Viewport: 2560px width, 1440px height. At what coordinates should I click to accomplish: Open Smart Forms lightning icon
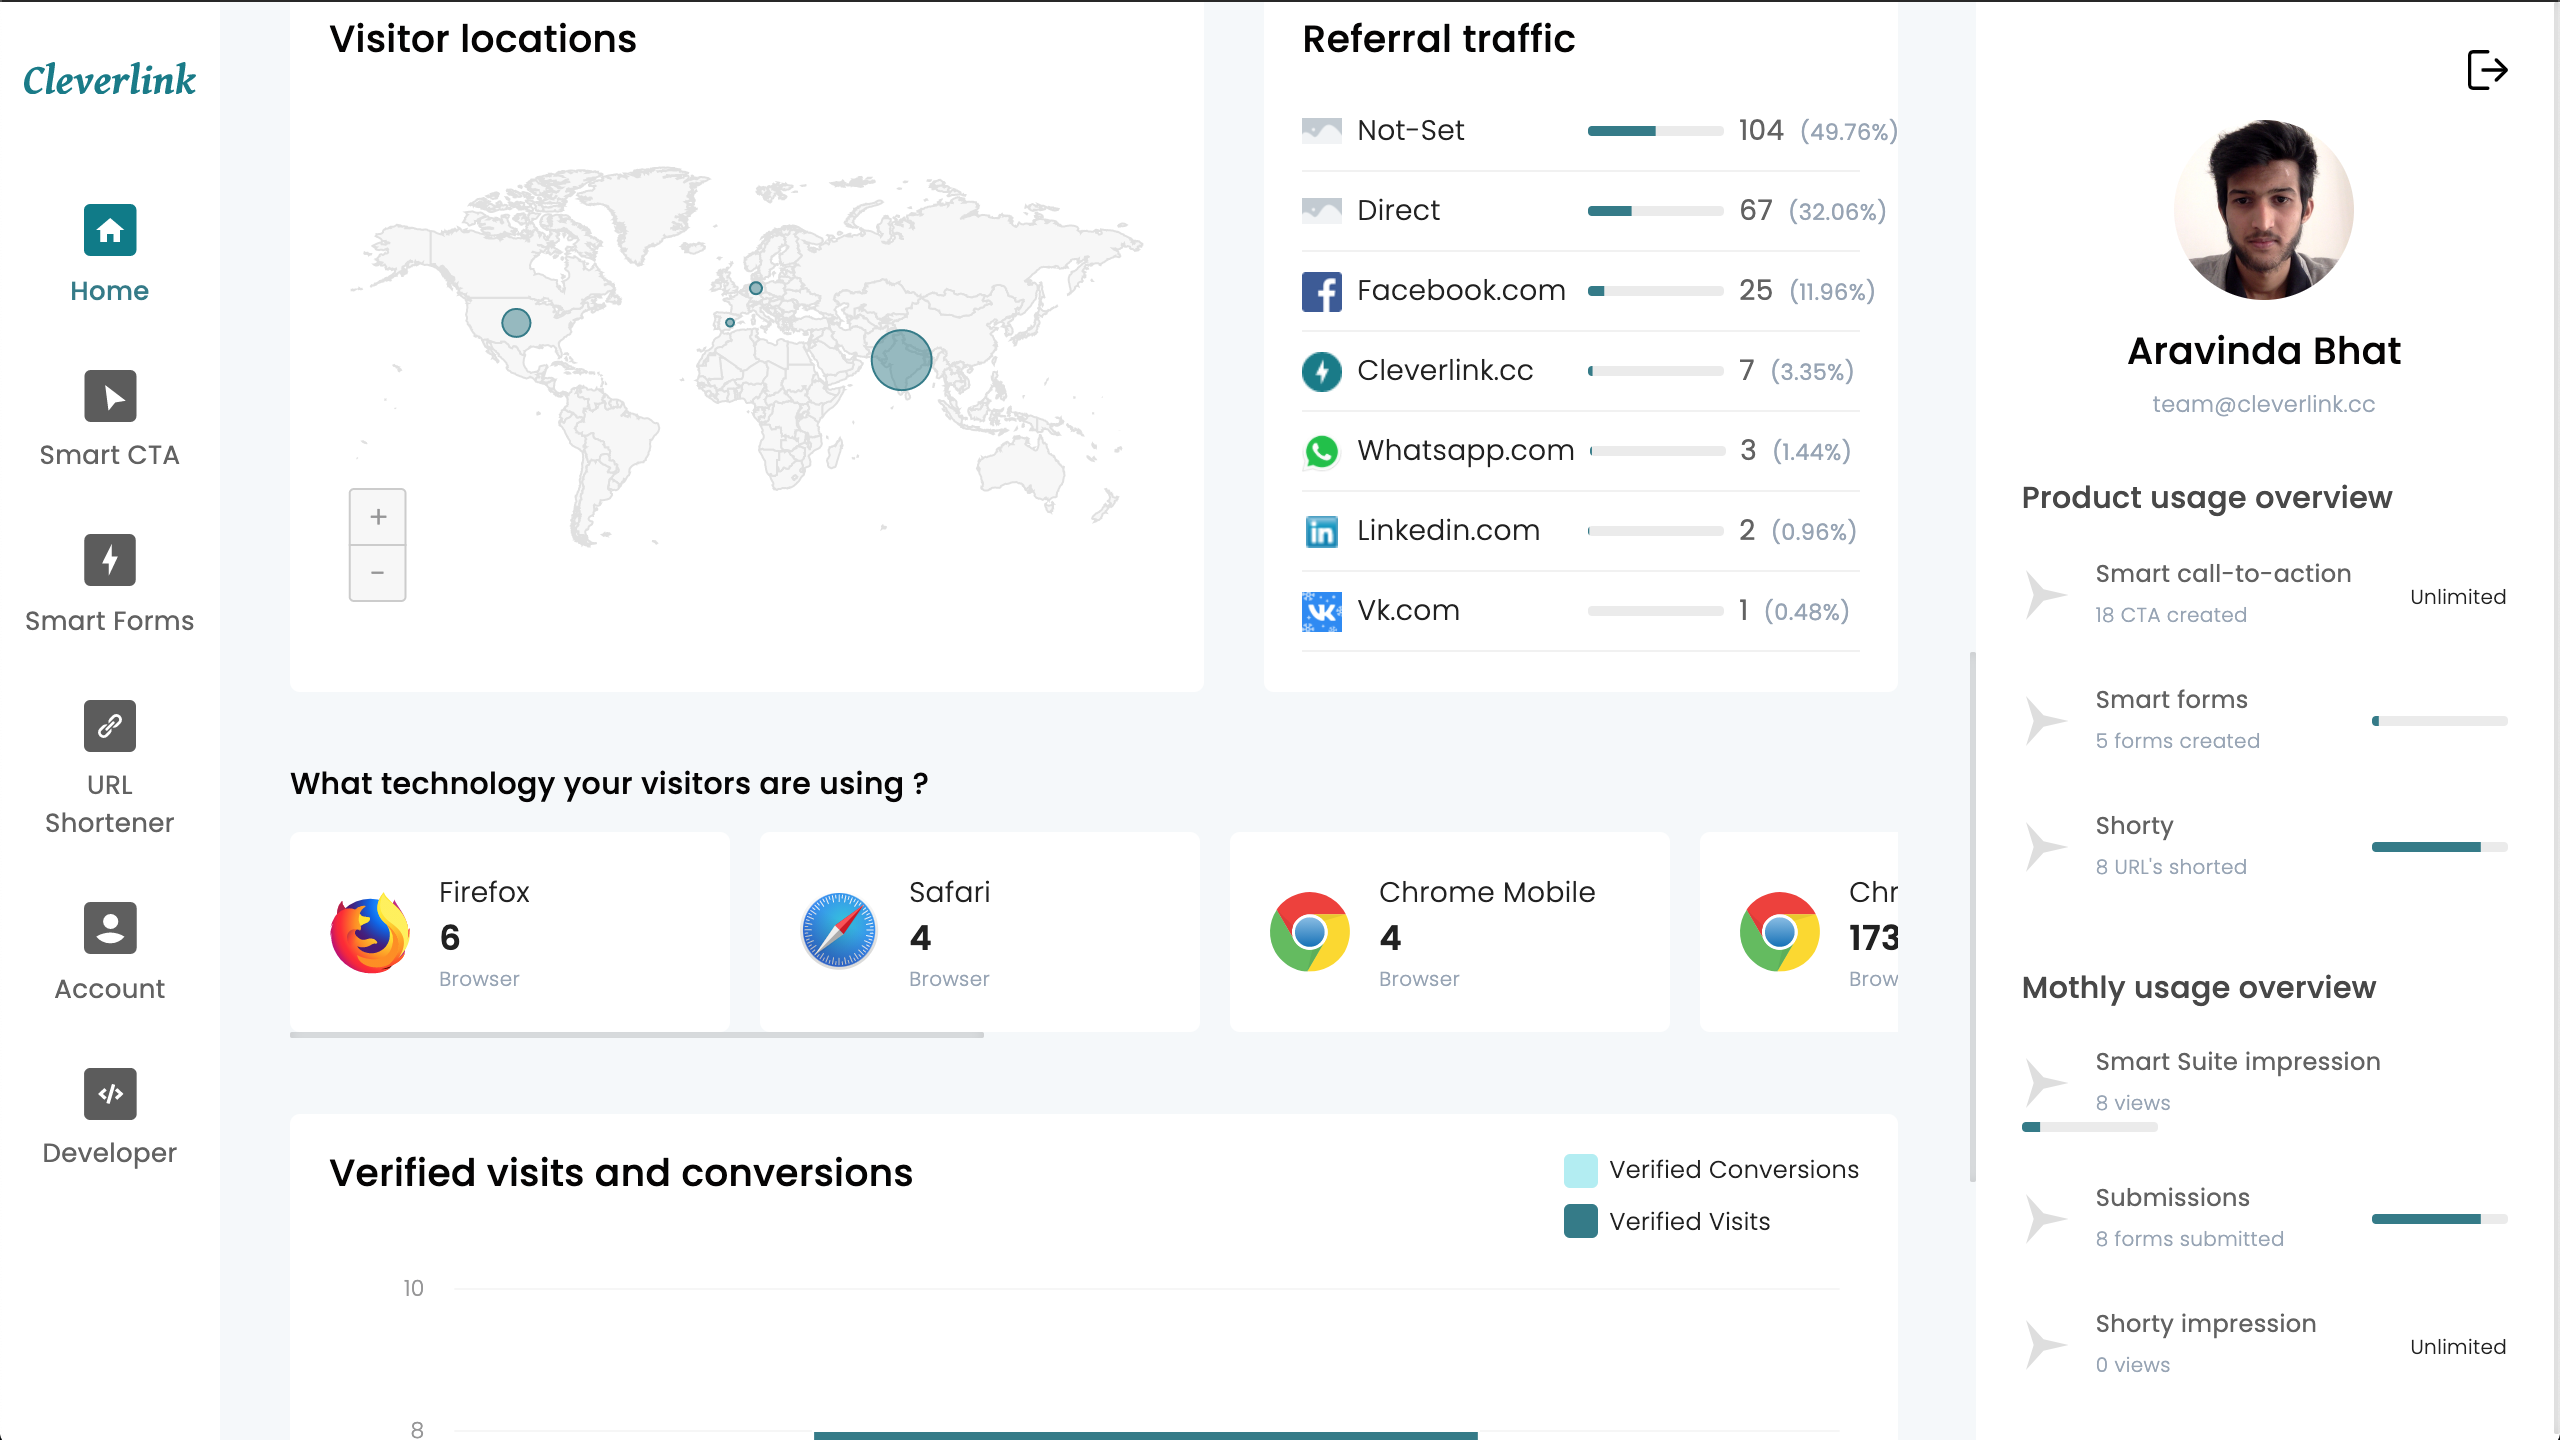point(110,561)
